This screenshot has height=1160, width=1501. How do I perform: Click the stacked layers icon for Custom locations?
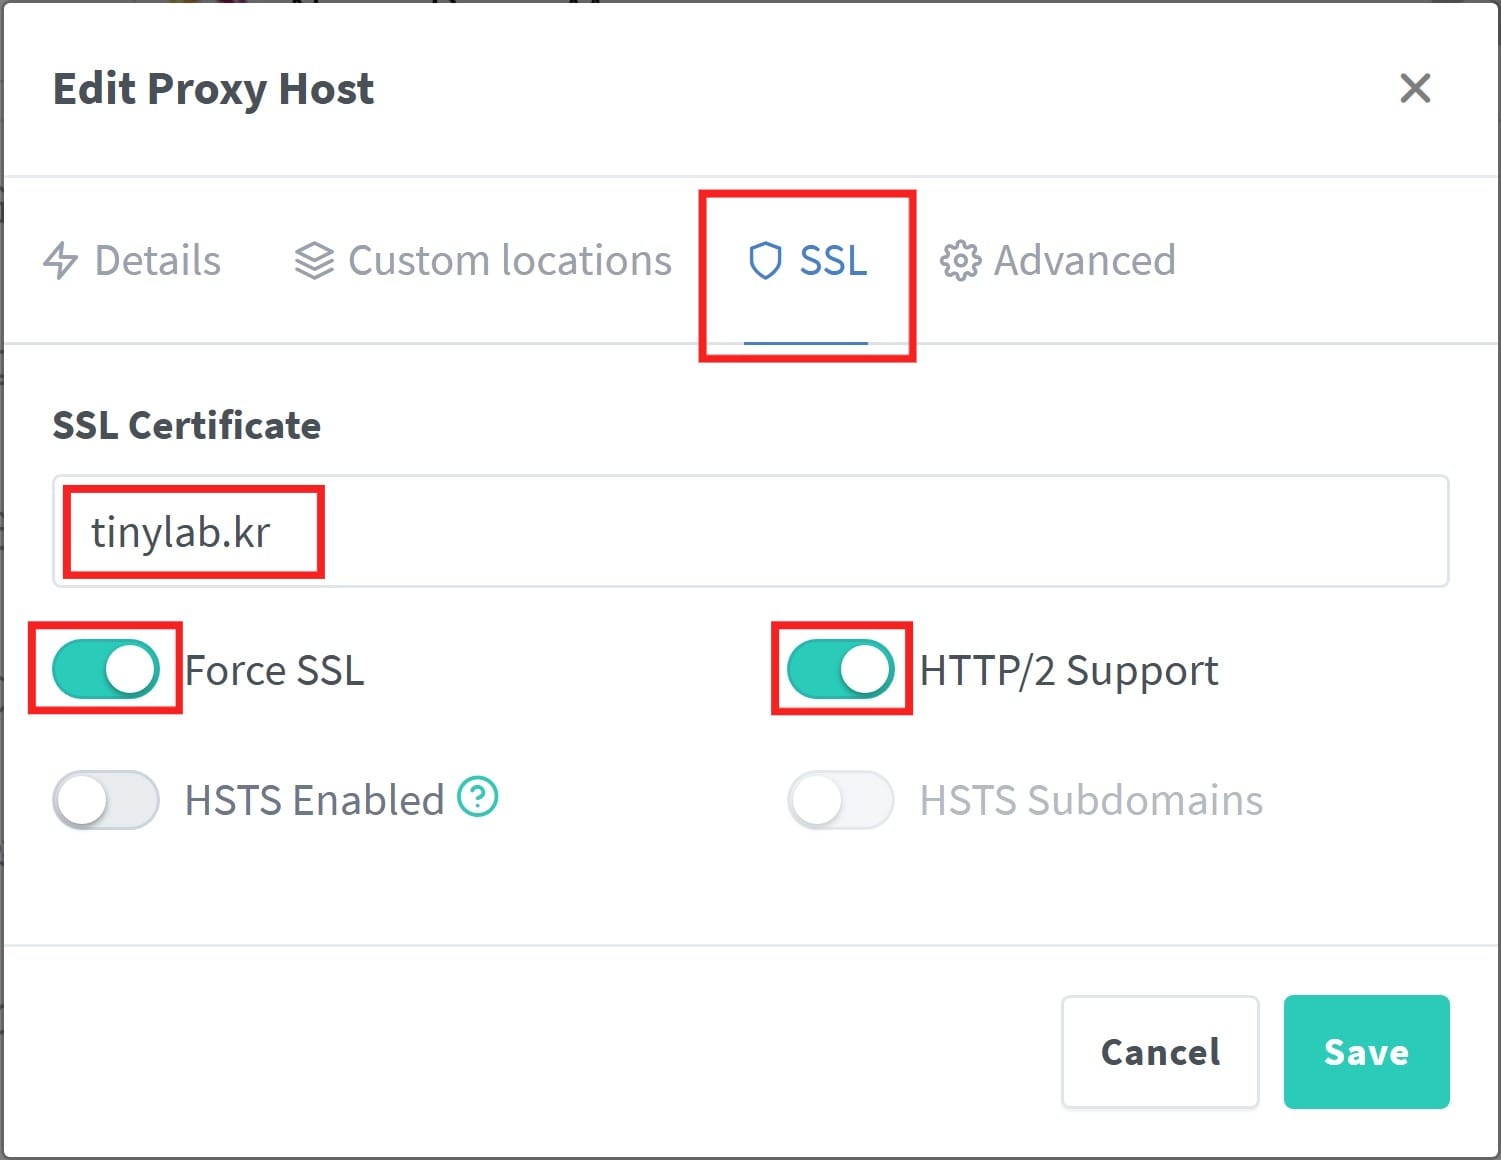314,261
